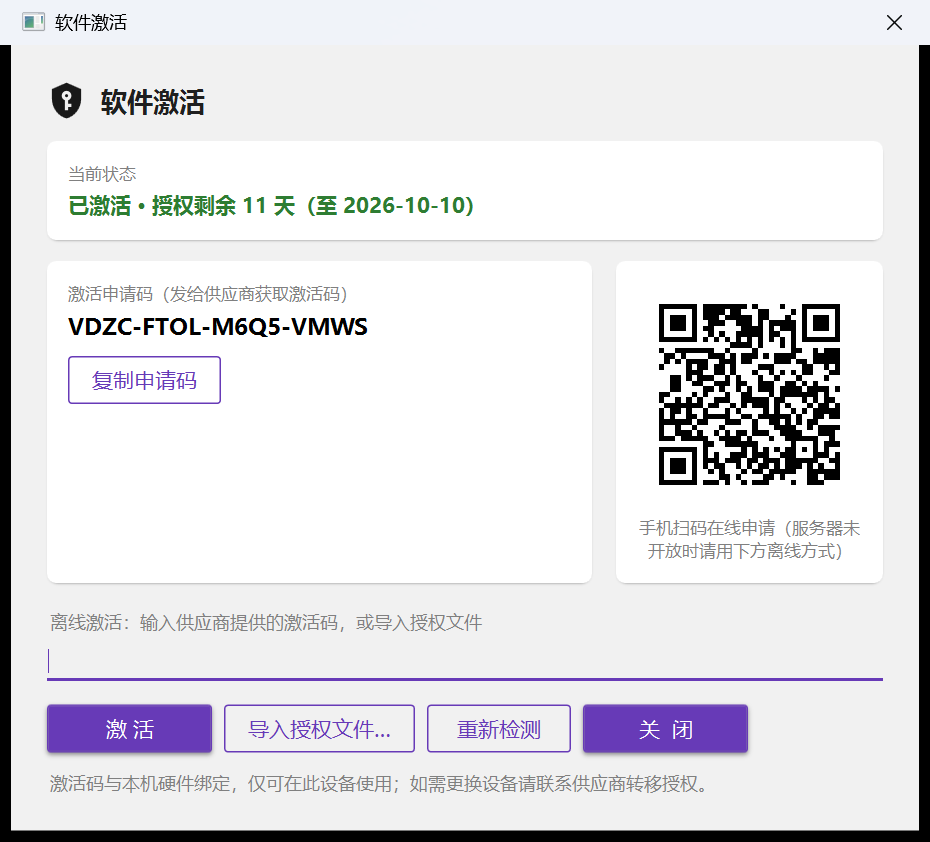Screen dimensions: 930x842
Task: Click the 软件激活 text in the title bar
Action: click(x=91, y=23)
